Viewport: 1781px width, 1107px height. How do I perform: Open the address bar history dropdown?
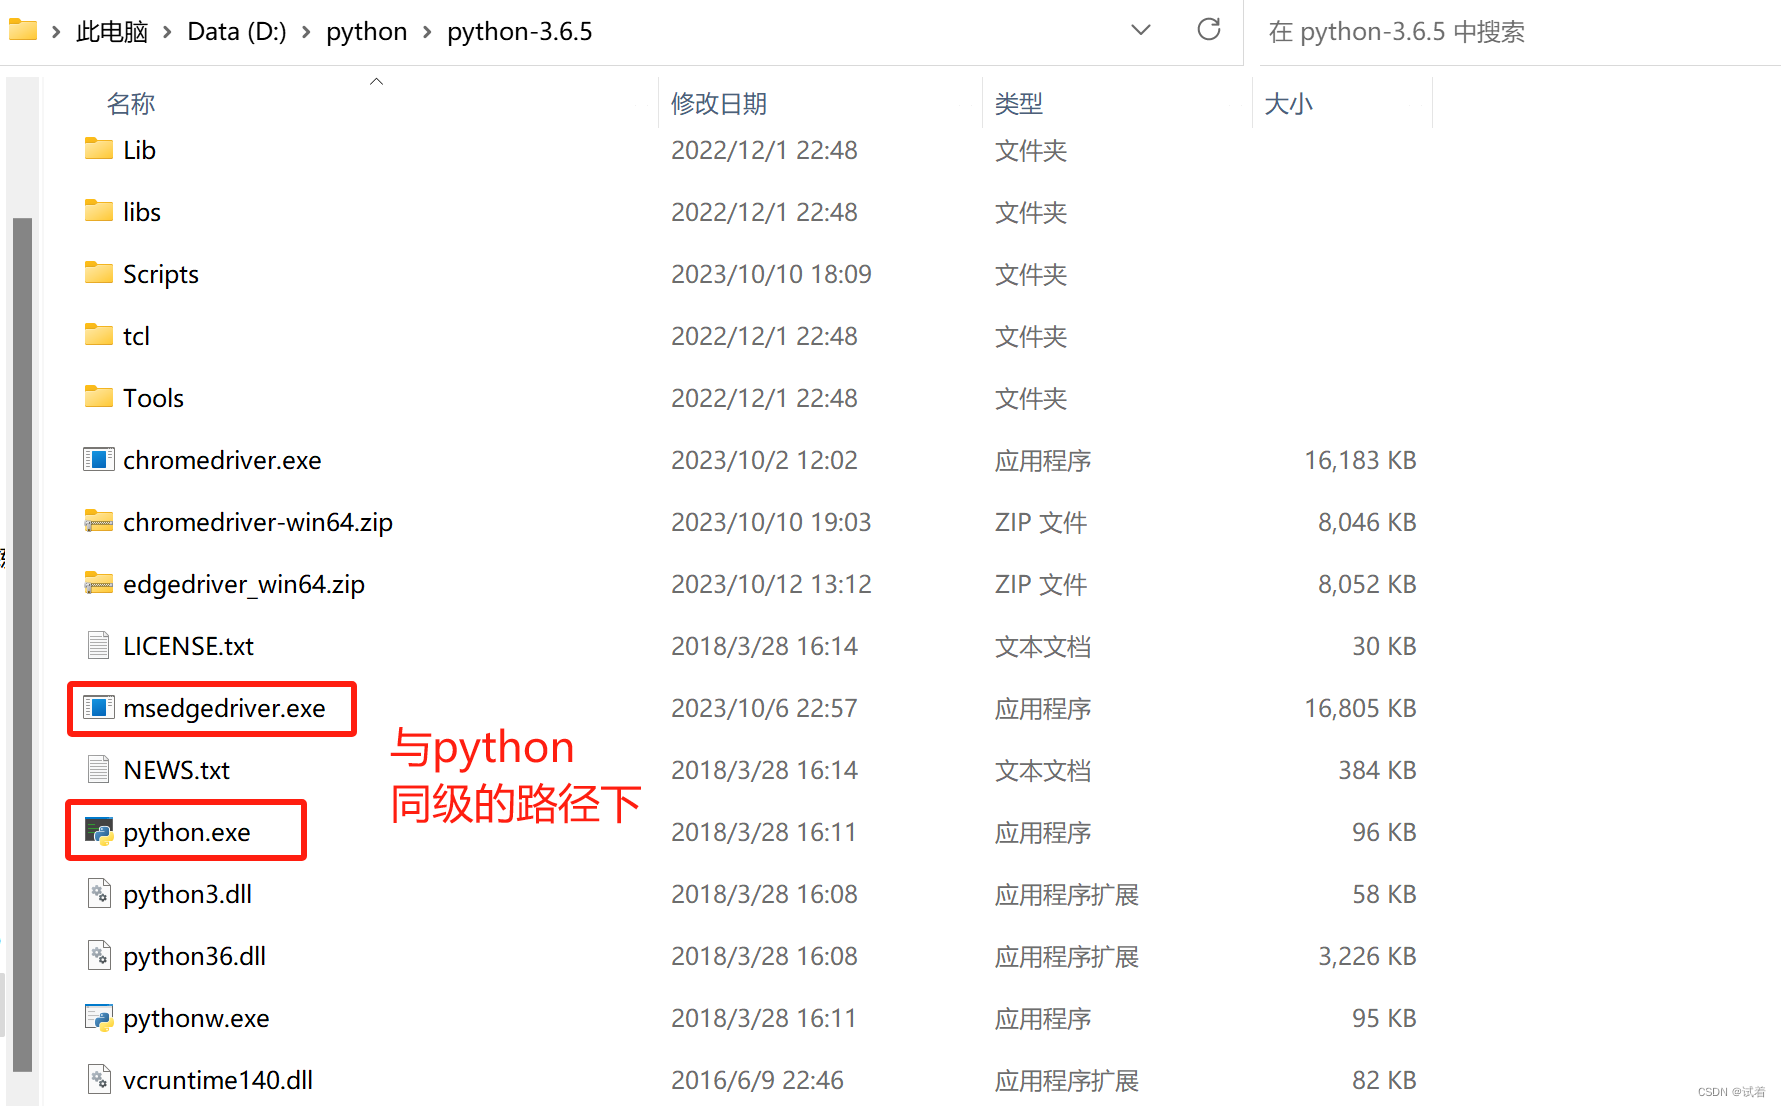[x=1140, y=31]
